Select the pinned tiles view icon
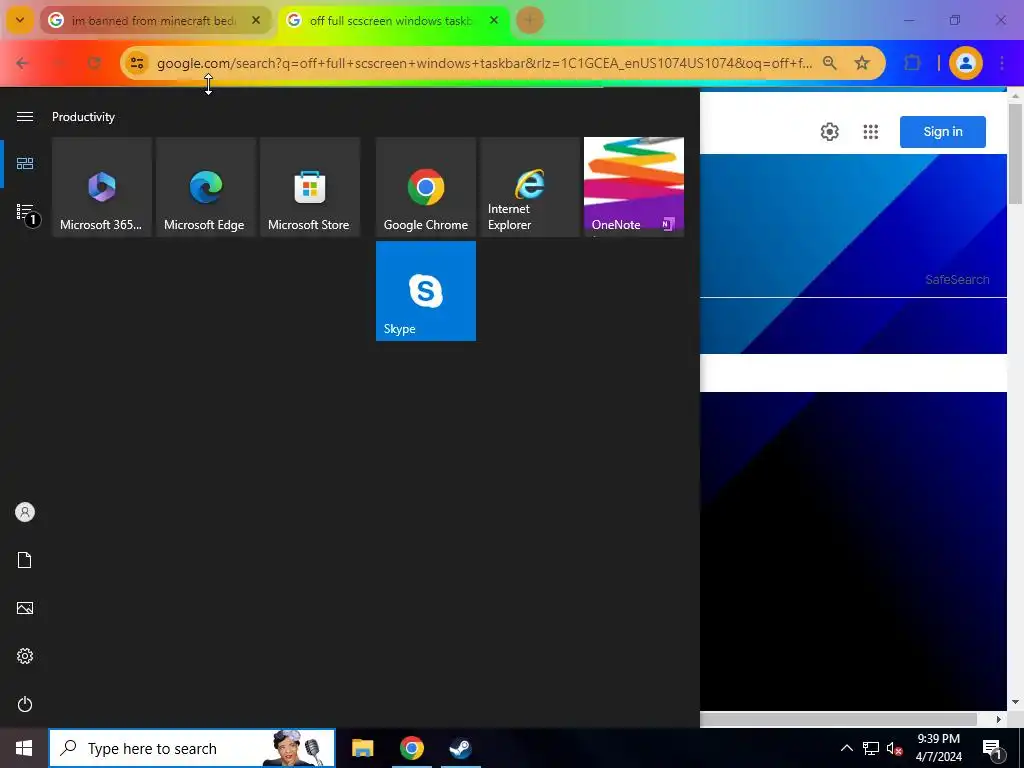 25,163
